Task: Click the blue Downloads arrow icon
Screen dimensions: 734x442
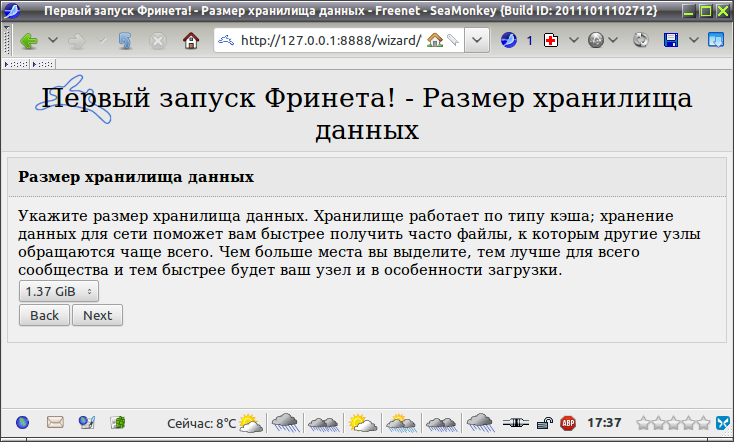Action: click(x=716, y=40)
